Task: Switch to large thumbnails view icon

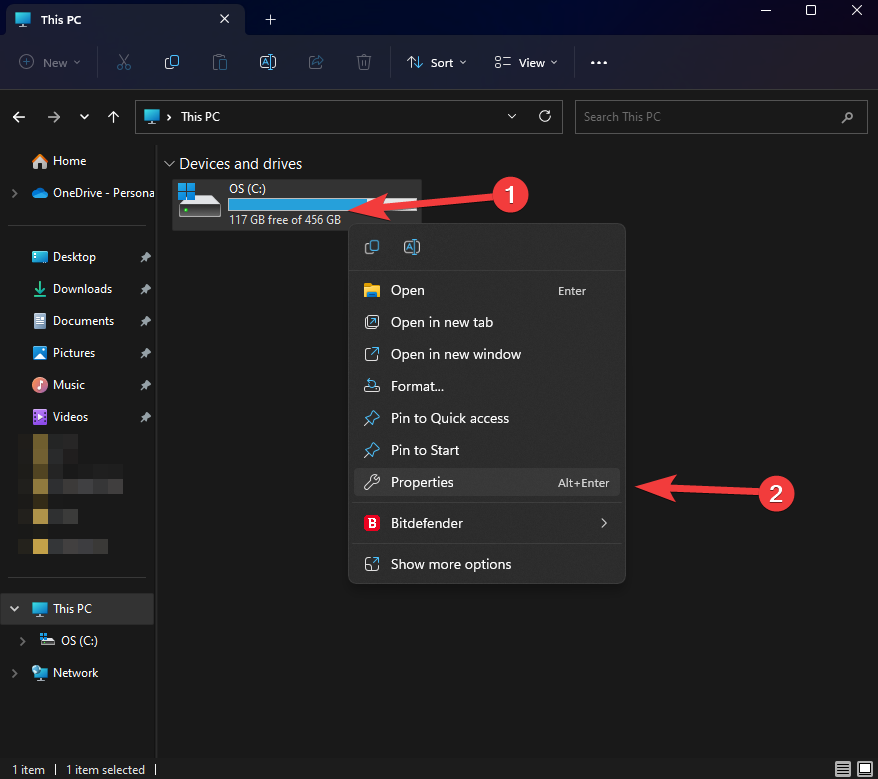Action: click(x=864, y=769)
